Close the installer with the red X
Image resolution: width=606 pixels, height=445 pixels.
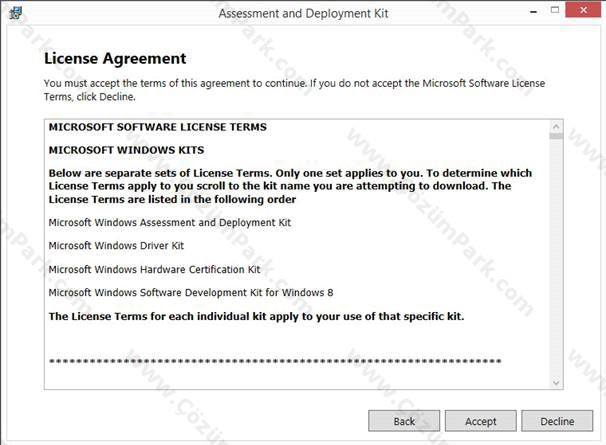point(583,10)
